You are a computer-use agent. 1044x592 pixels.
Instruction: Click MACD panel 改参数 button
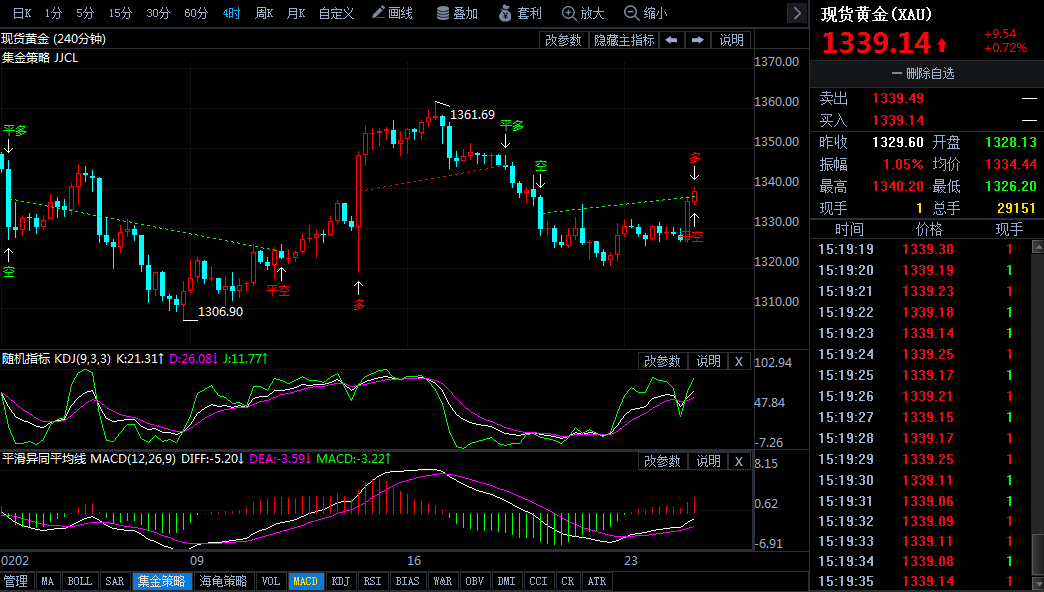click(662, 461)
